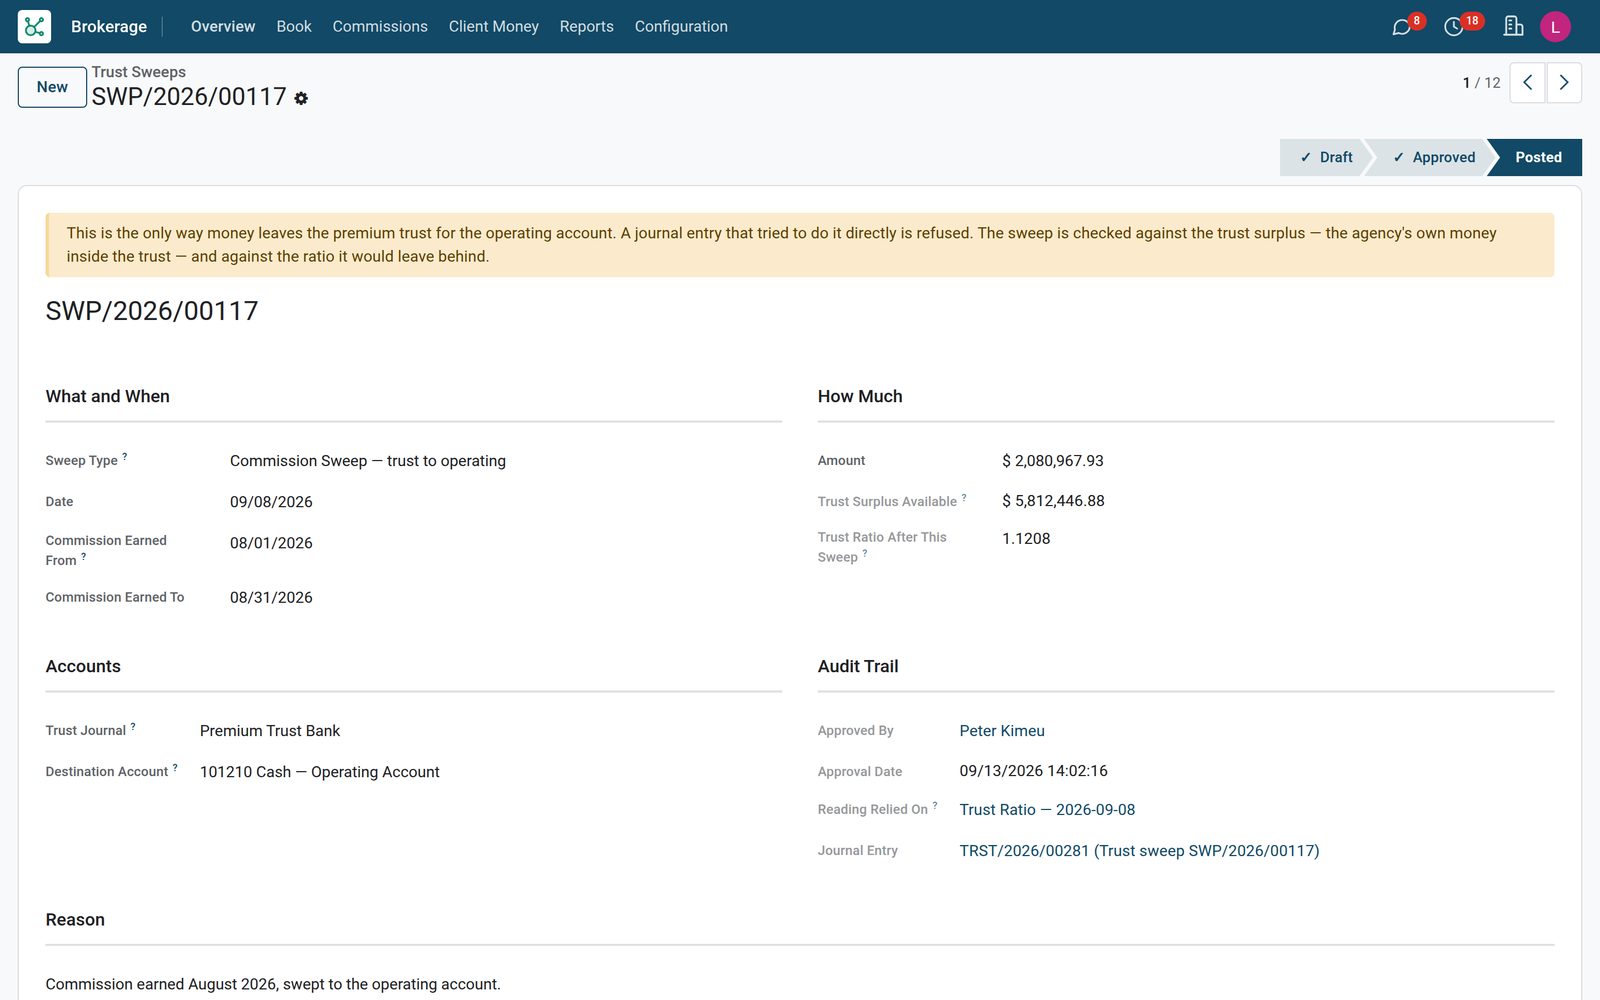The width and height of the screenshot is (1600, 1000).
Task: Open the Book menu
Action: [x=294, y=27]
